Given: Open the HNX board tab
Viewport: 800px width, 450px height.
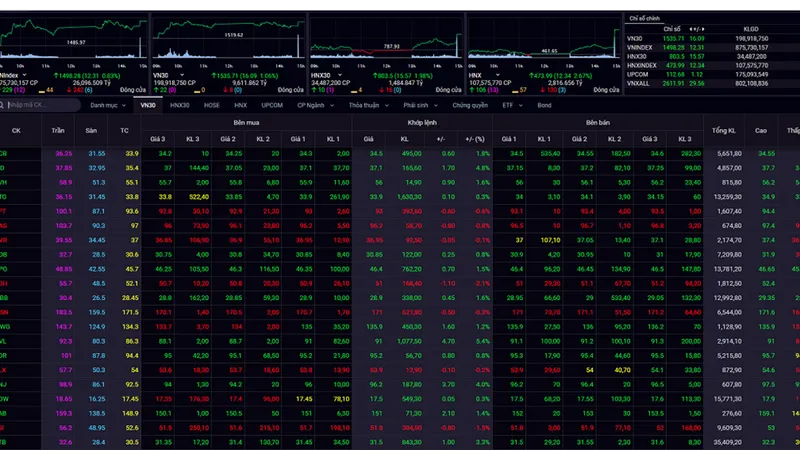Looking at the screenshot, I should (x=241, y=105).
